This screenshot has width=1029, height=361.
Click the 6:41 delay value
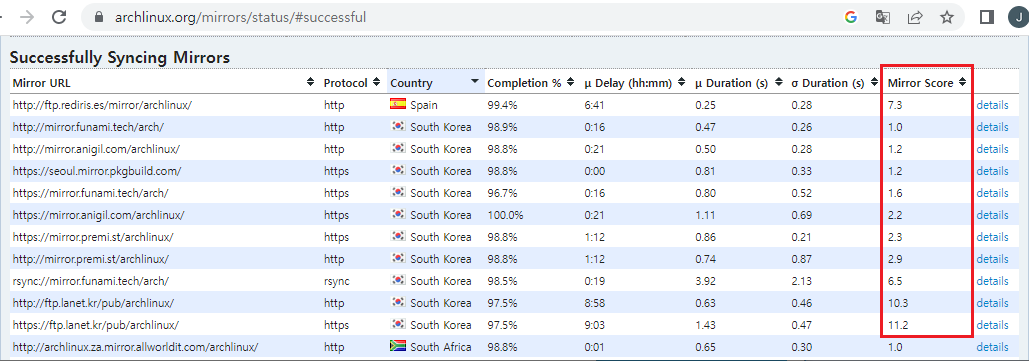pos(594,105)
